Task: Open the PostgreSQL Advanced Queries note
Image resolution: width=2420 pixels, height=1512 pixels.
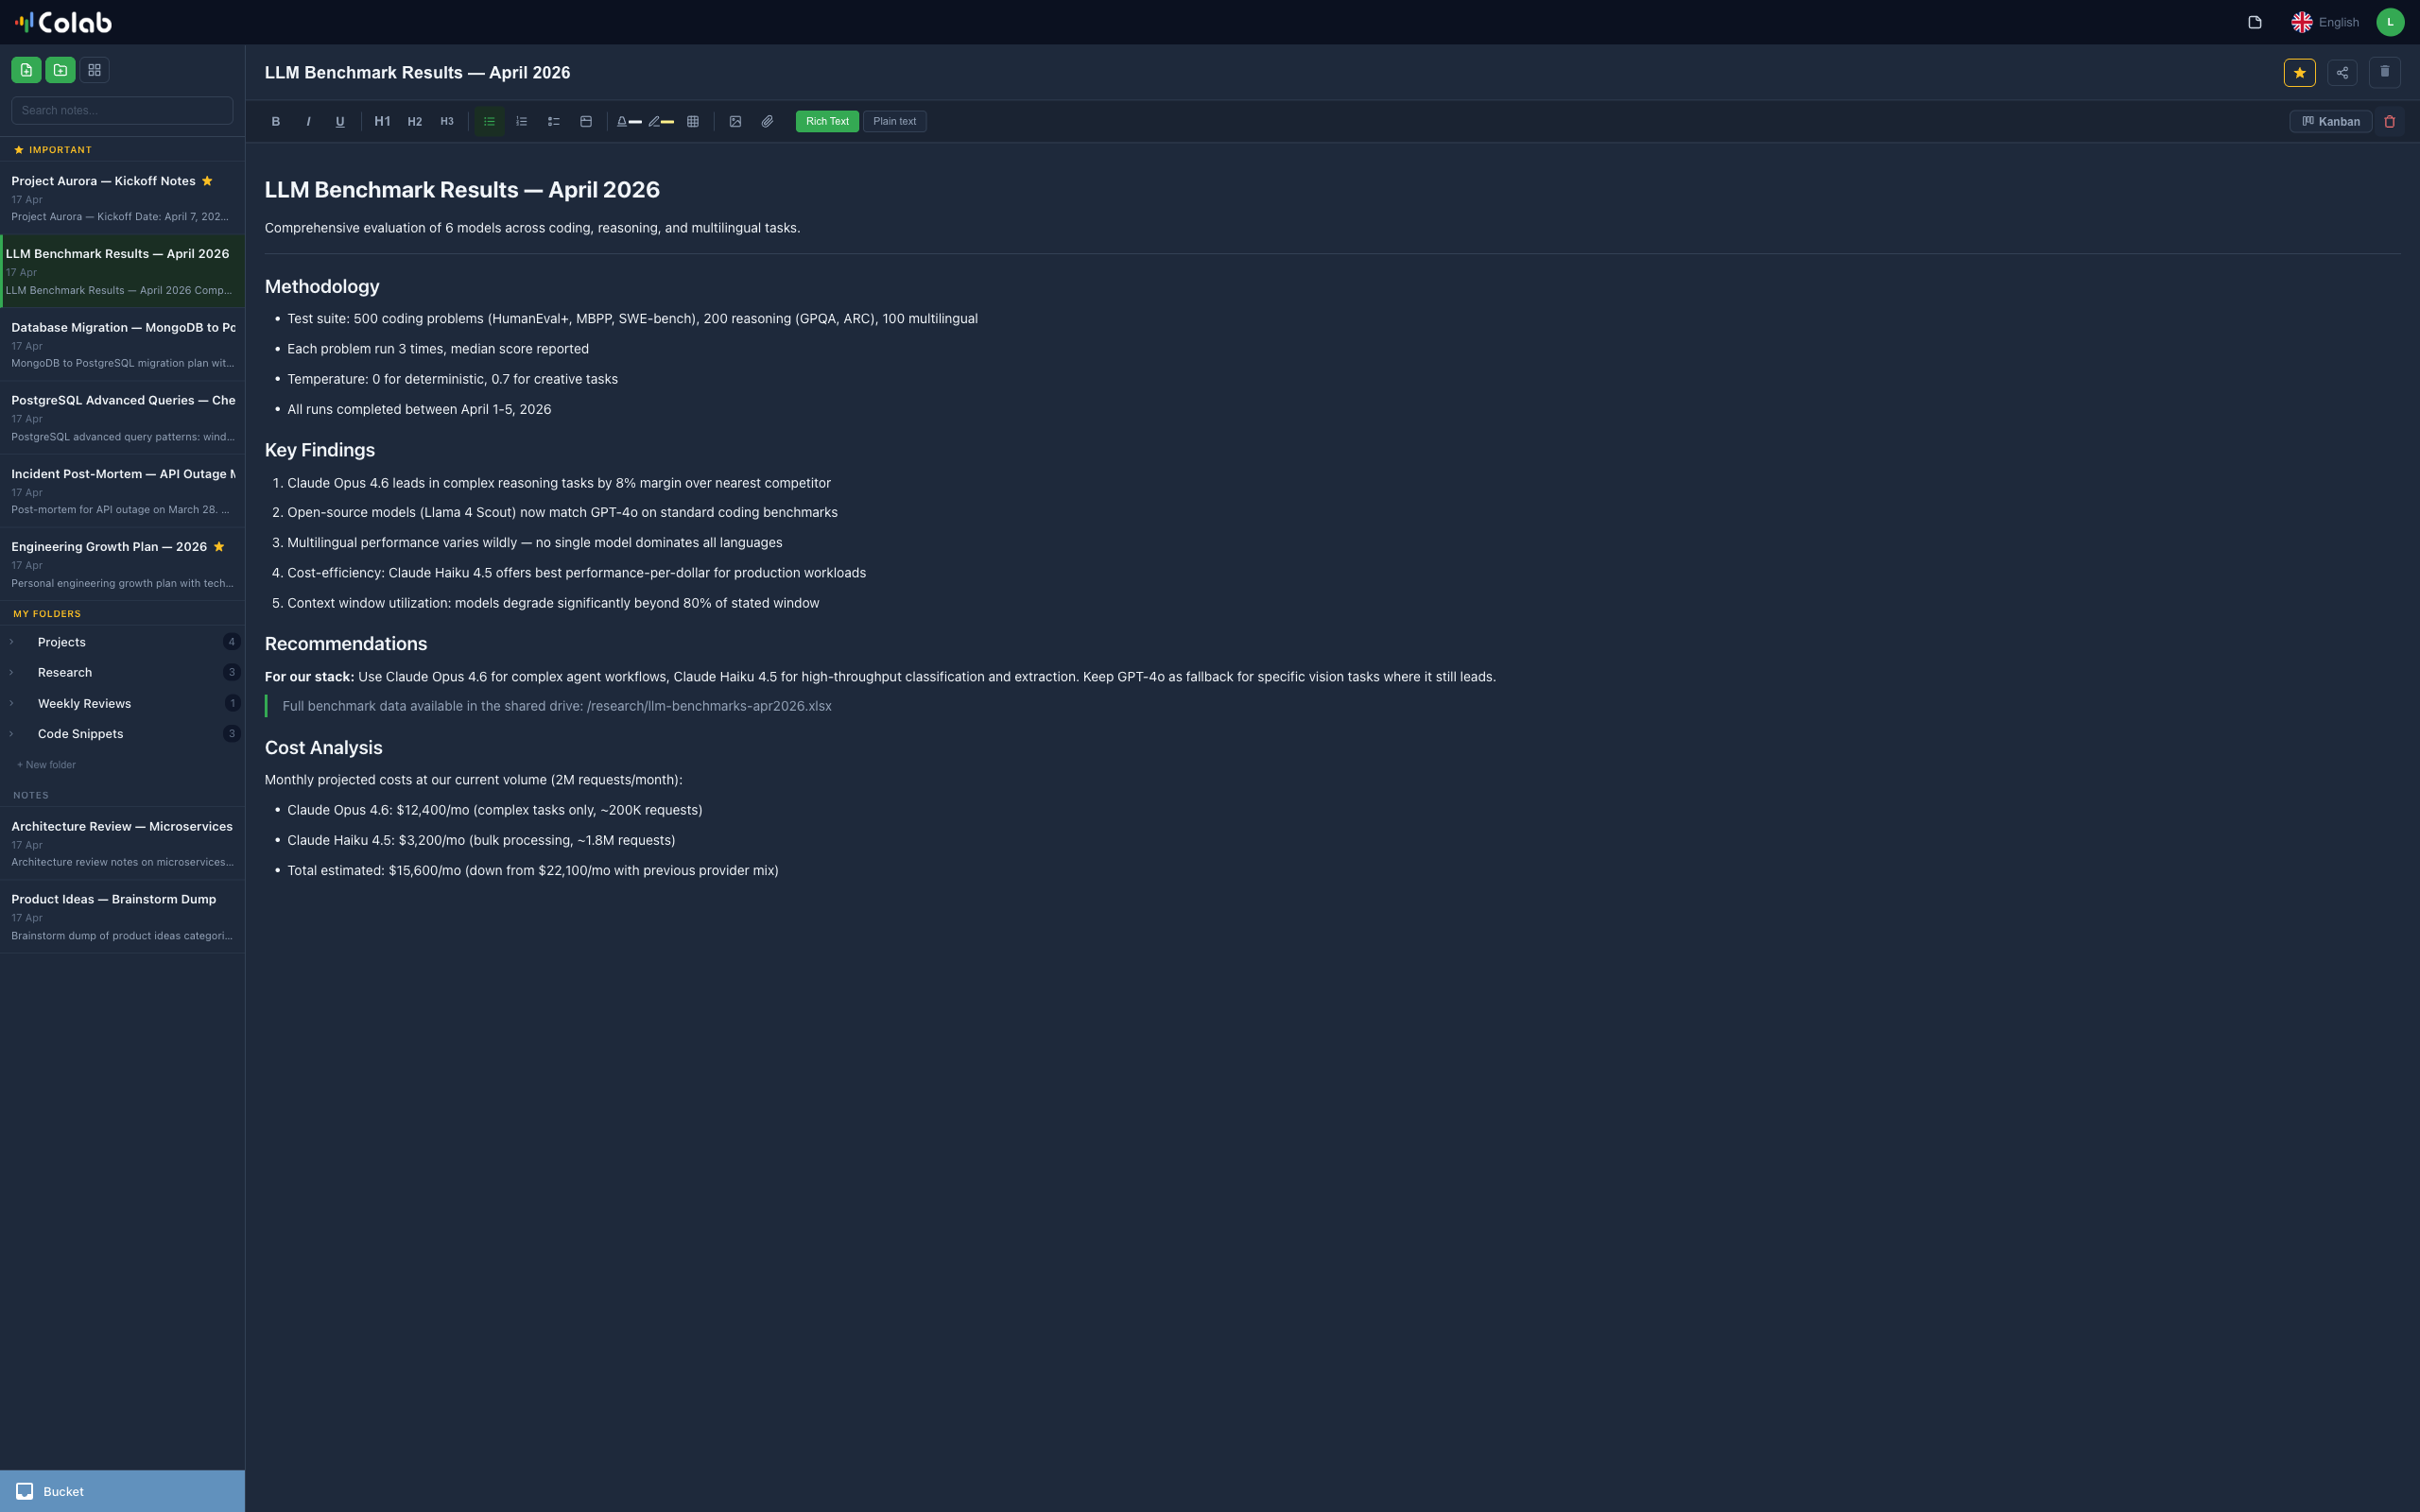Action: coord(122,418)
